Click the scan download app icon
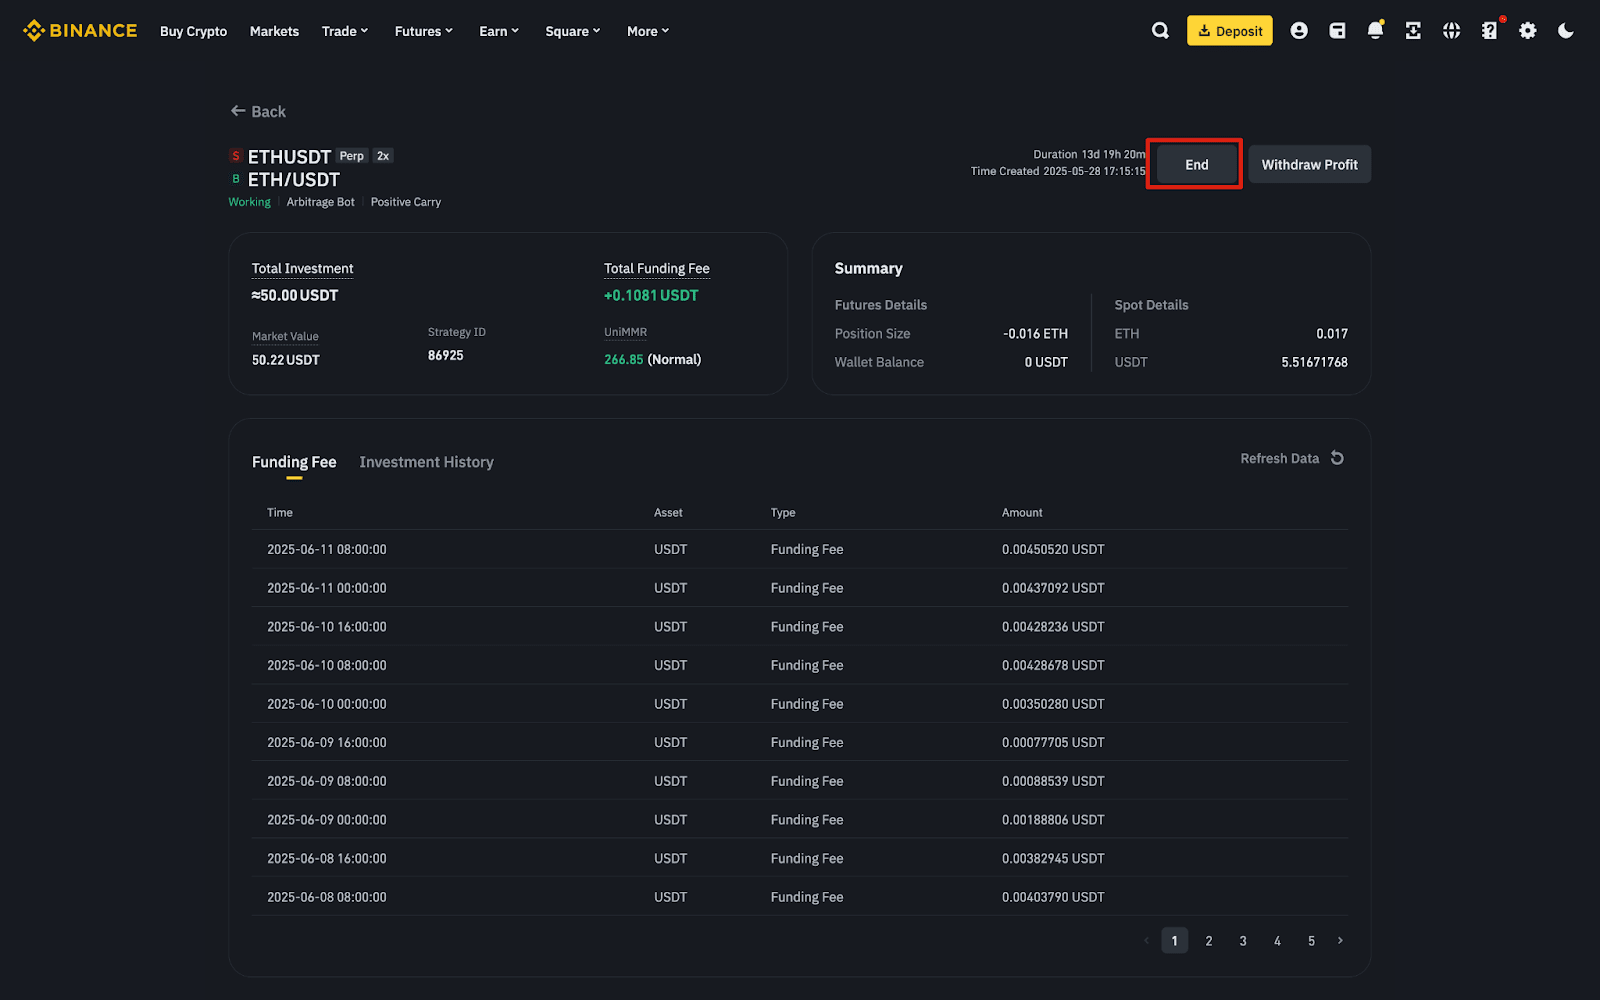Screen dimensions: 1600x1000 click(1413, 31)
